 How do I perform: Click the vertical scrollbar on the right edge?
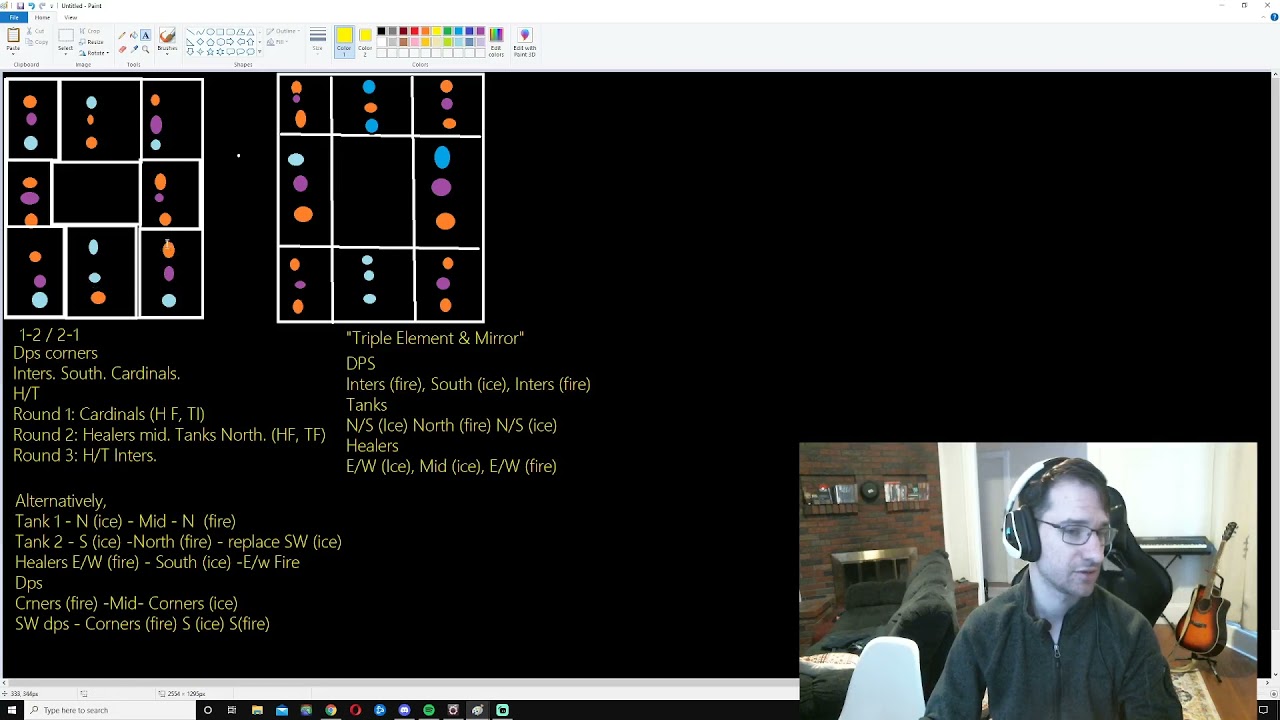point(1275,375)
